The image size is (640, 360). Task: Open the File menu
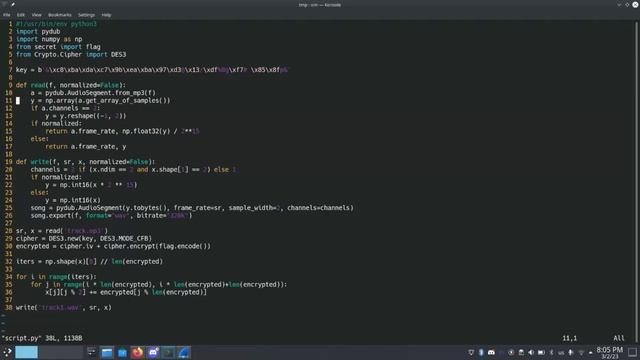click(x=7, y=15)
